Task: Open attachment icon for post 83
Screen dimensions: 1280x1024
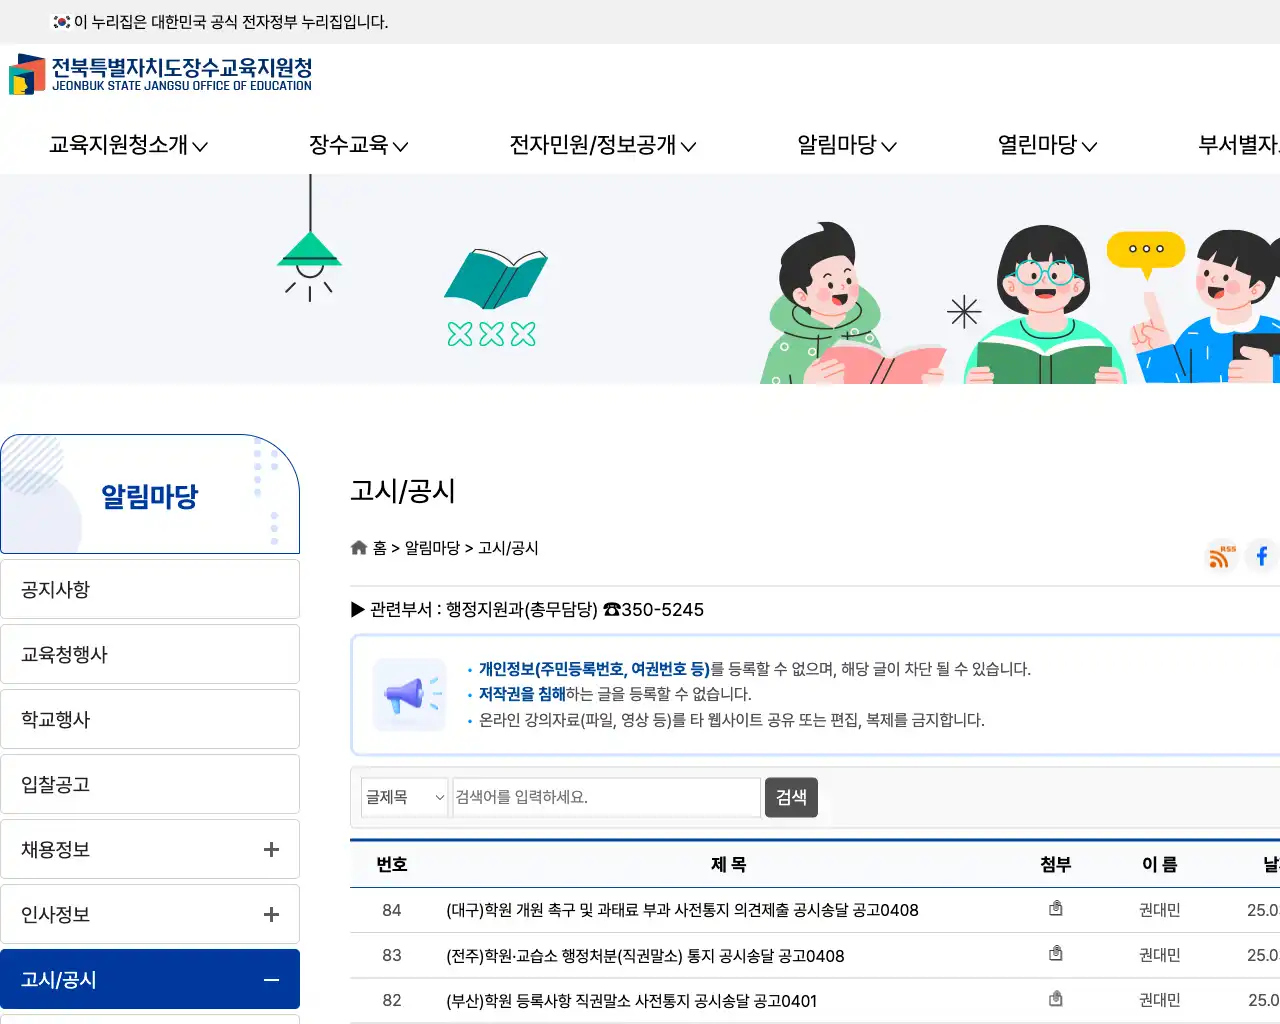Action: click(1055, 954)
